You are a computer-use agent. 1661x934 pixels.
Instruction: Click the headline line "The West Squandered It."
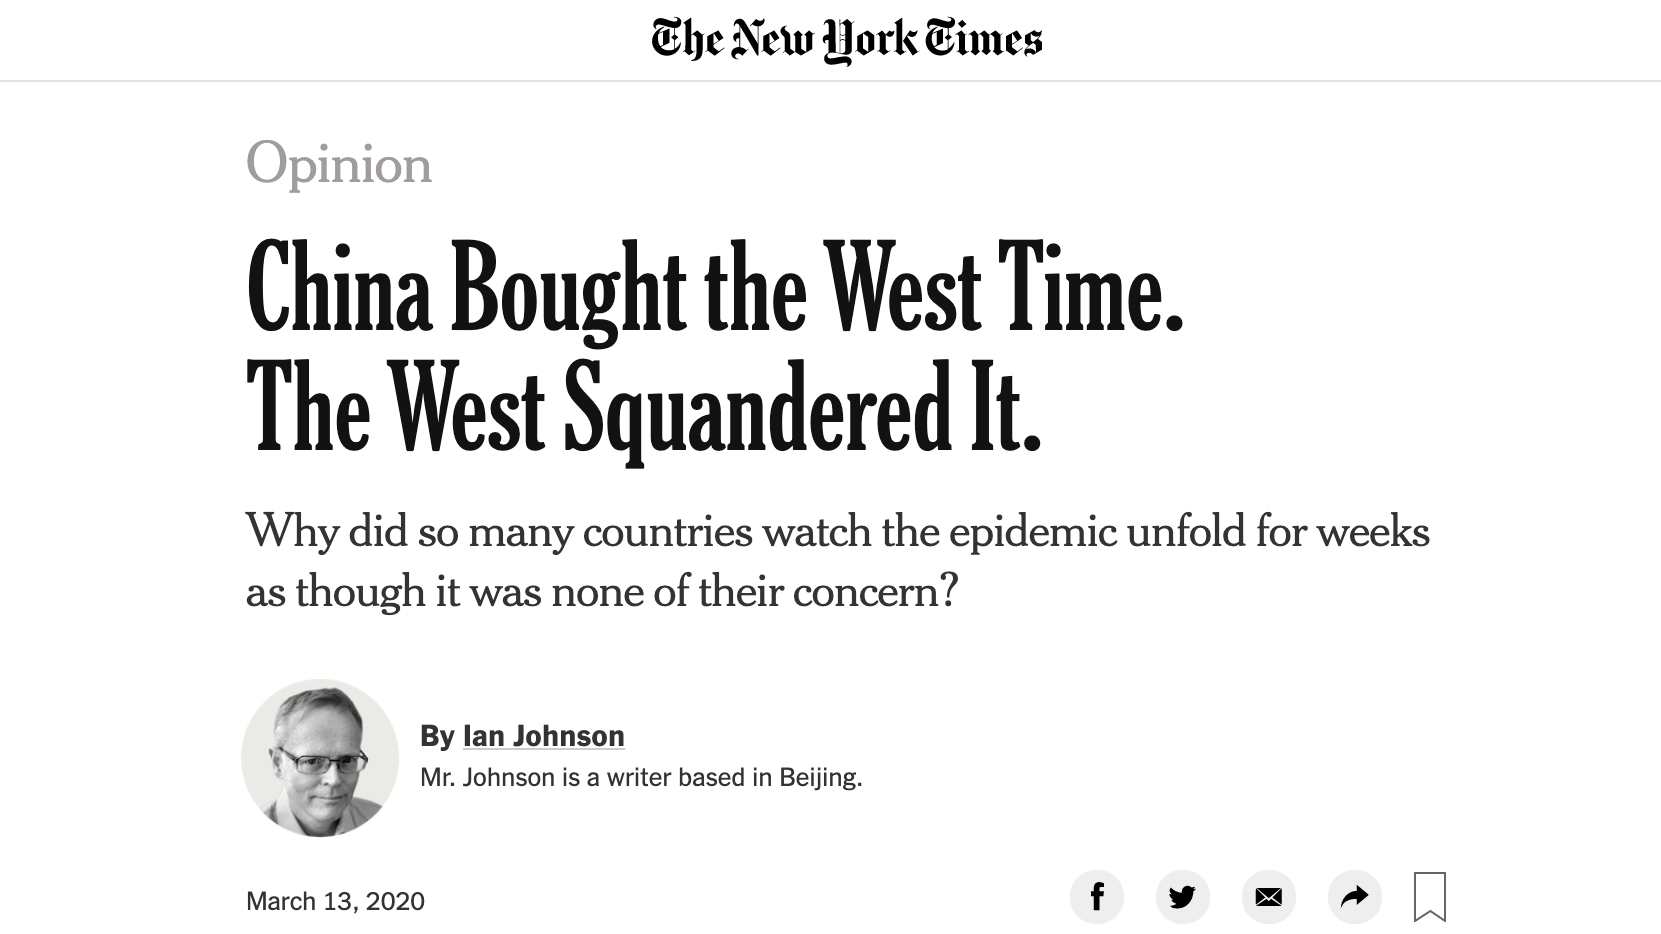644,410
